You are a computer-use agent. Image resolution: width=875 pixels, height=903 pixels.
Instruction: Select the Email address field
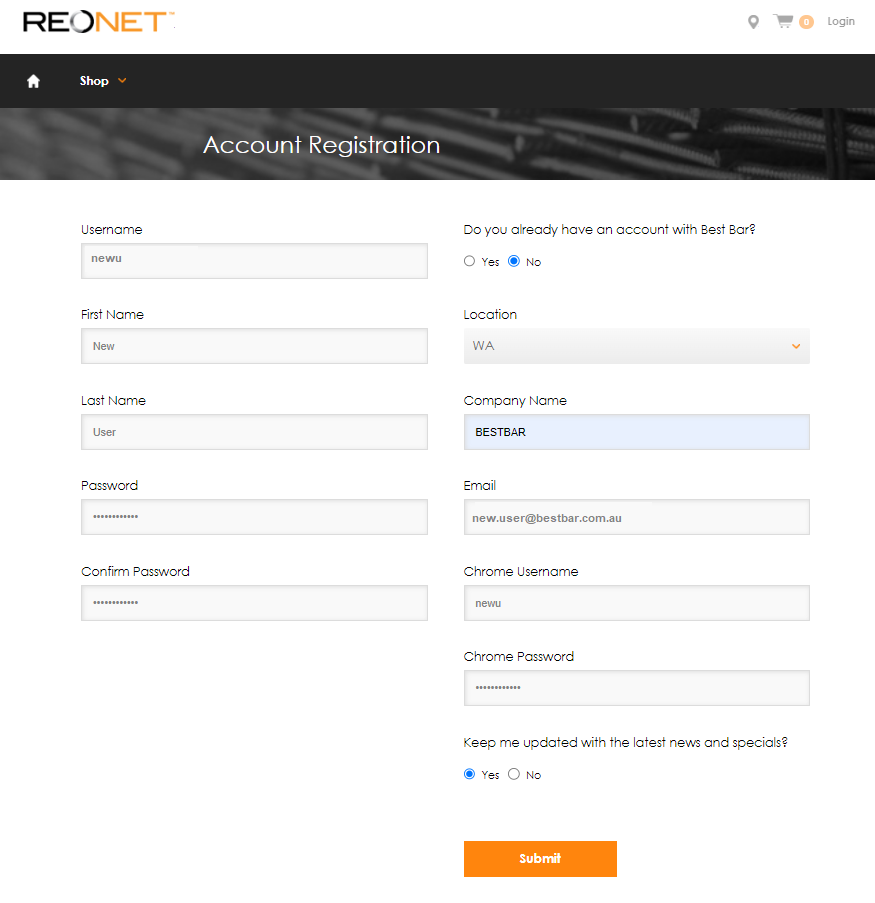pyautogui.click(x=637, y=517)
